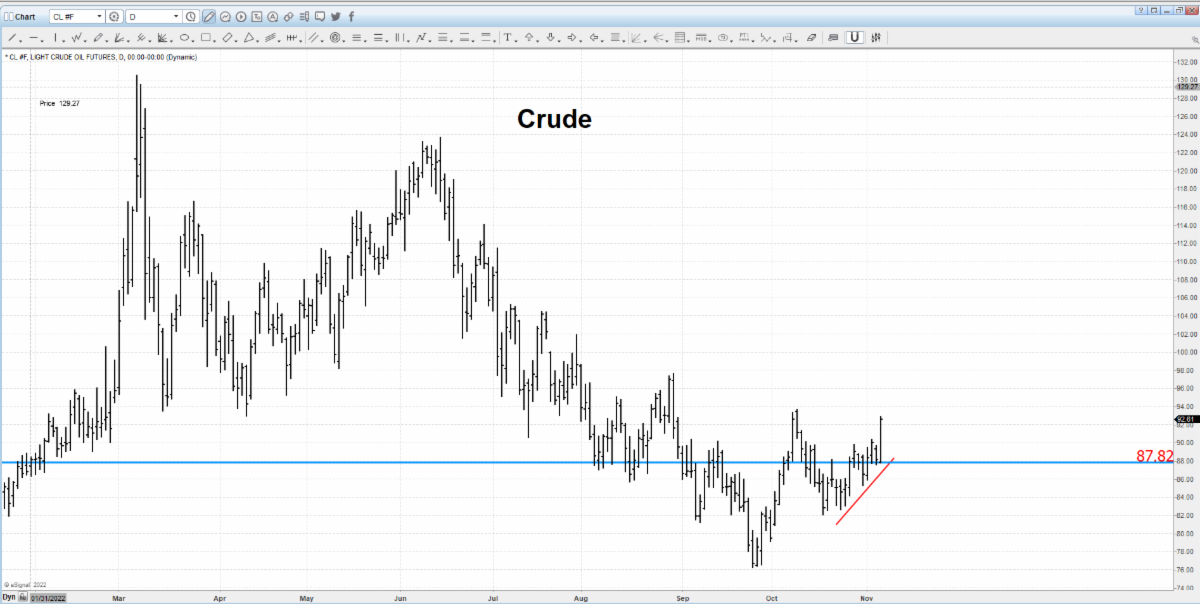Toggle the time axis lock icon

point(23,597)
